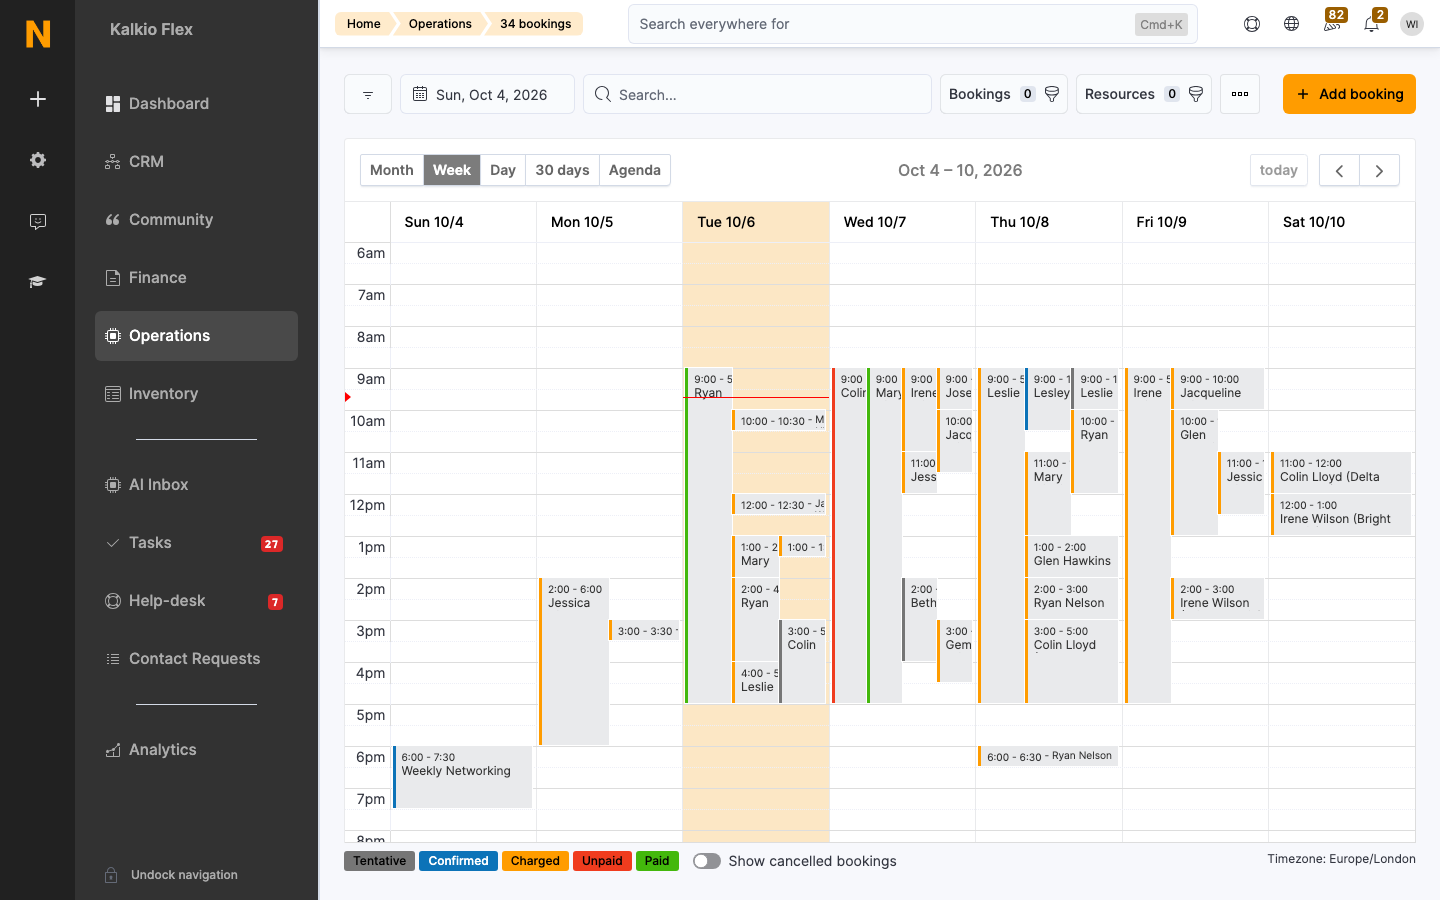Viewport: 1440px width, 900px height.
Task: Click the Add booking button
Action: pos(1349,94)
